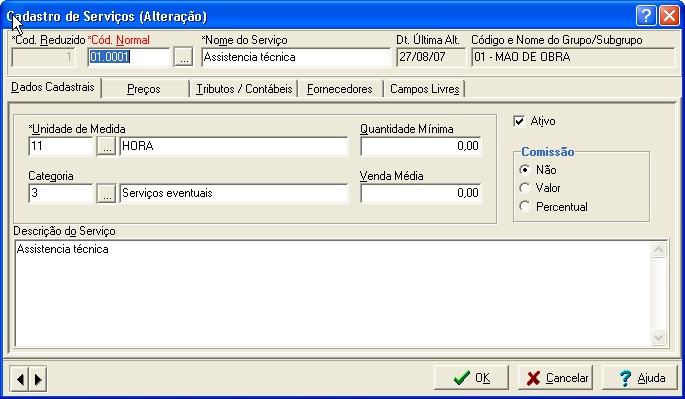Click the description scrollbar down arrow
This screenshot has width=685, height=399.
click(658, 337)
